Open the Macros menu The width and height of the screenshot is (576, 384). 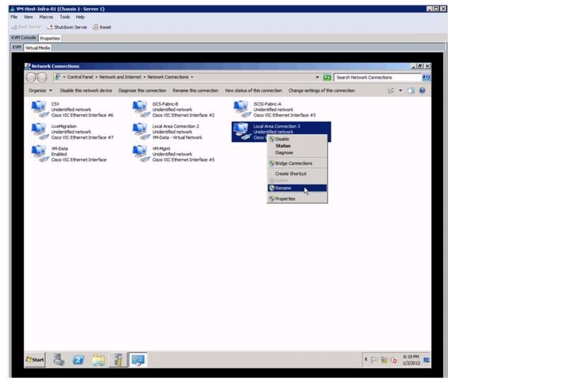[46, 17]
